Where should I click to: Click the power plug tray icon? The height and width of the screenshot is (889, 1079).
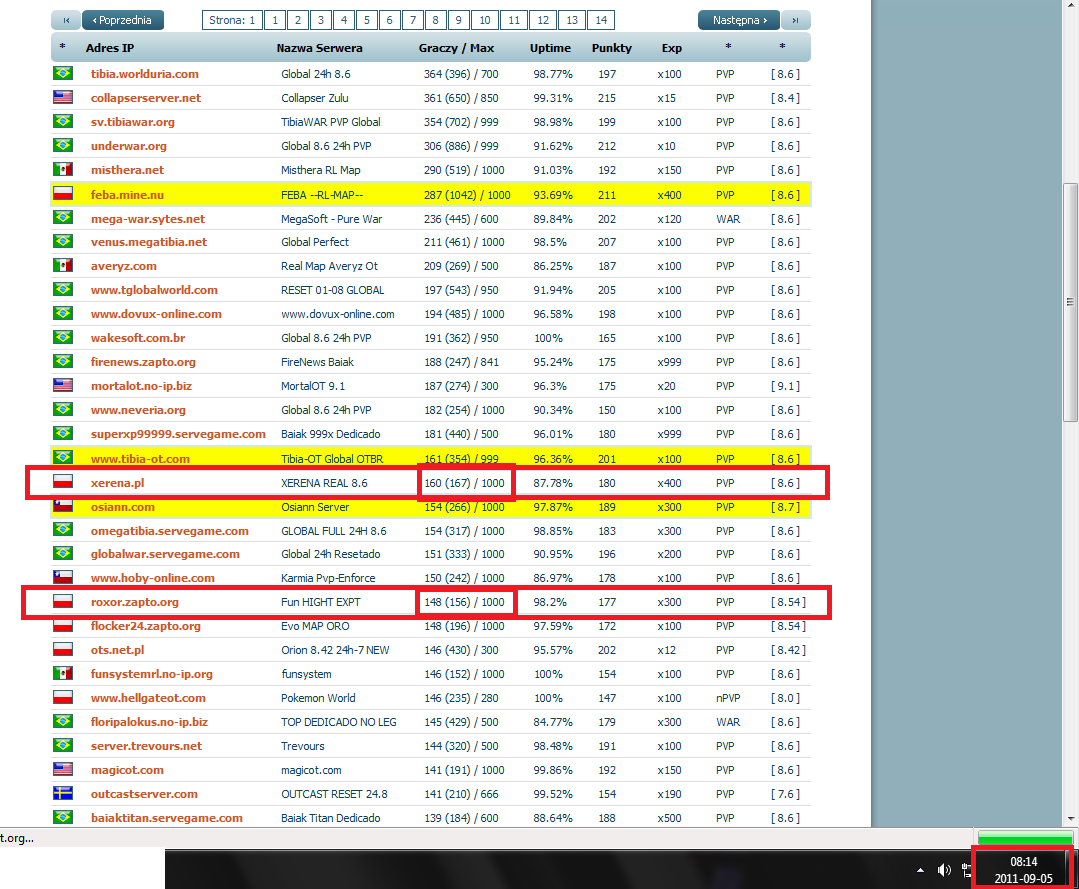tap(966, 871)
